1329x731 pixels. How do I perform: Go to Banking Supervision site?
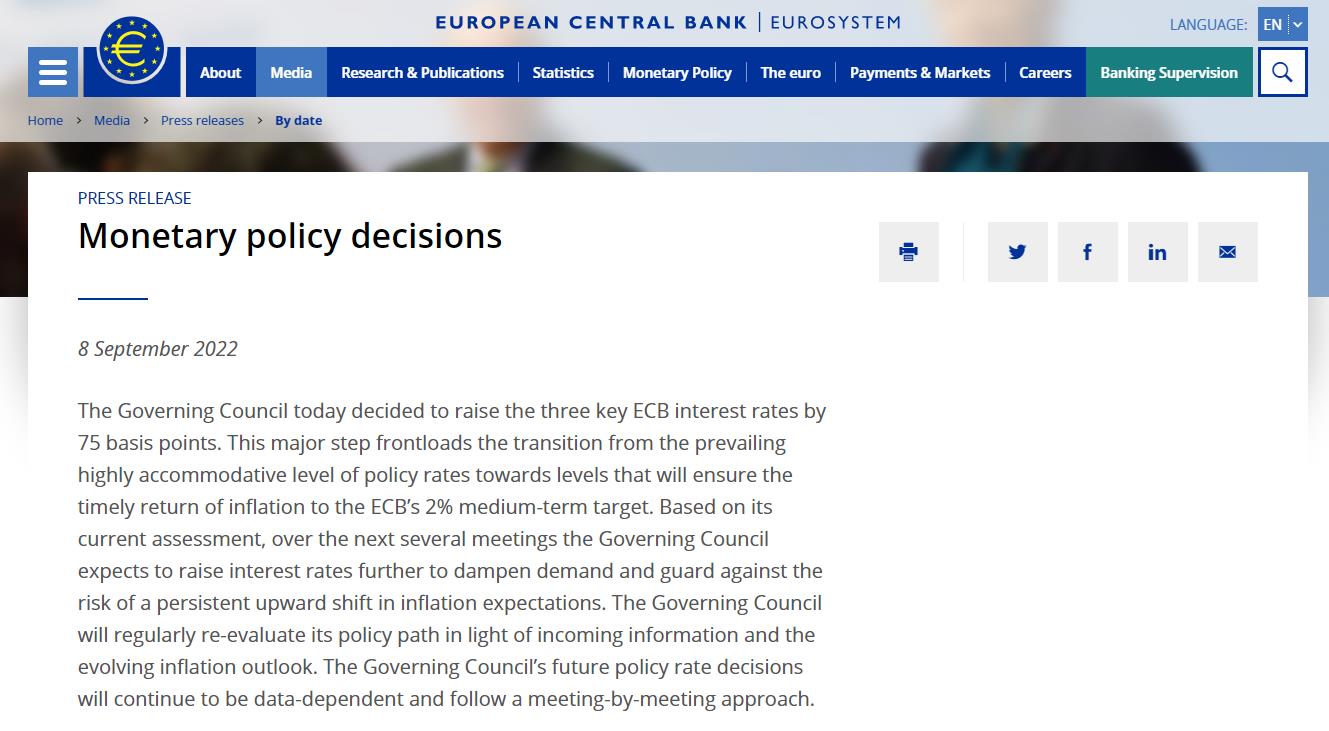pyautogui.click(x=1168, y=72)
